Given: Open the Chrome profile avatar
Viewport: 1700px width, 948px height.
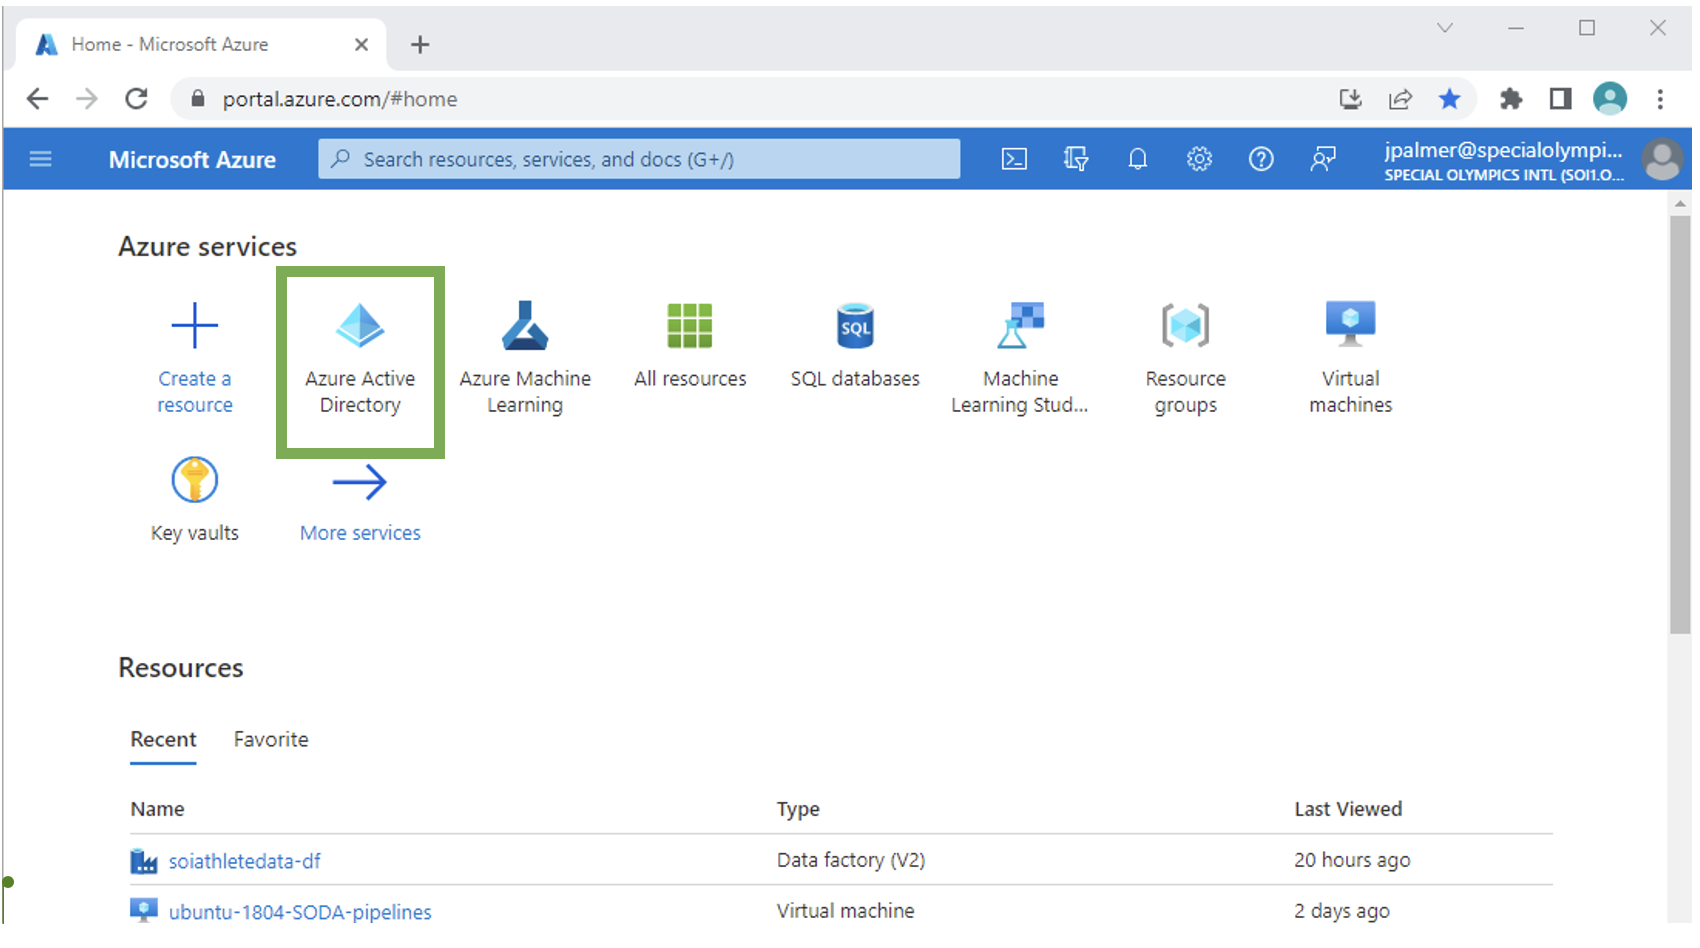Looking at the screenshot, I should (1610, 98).
